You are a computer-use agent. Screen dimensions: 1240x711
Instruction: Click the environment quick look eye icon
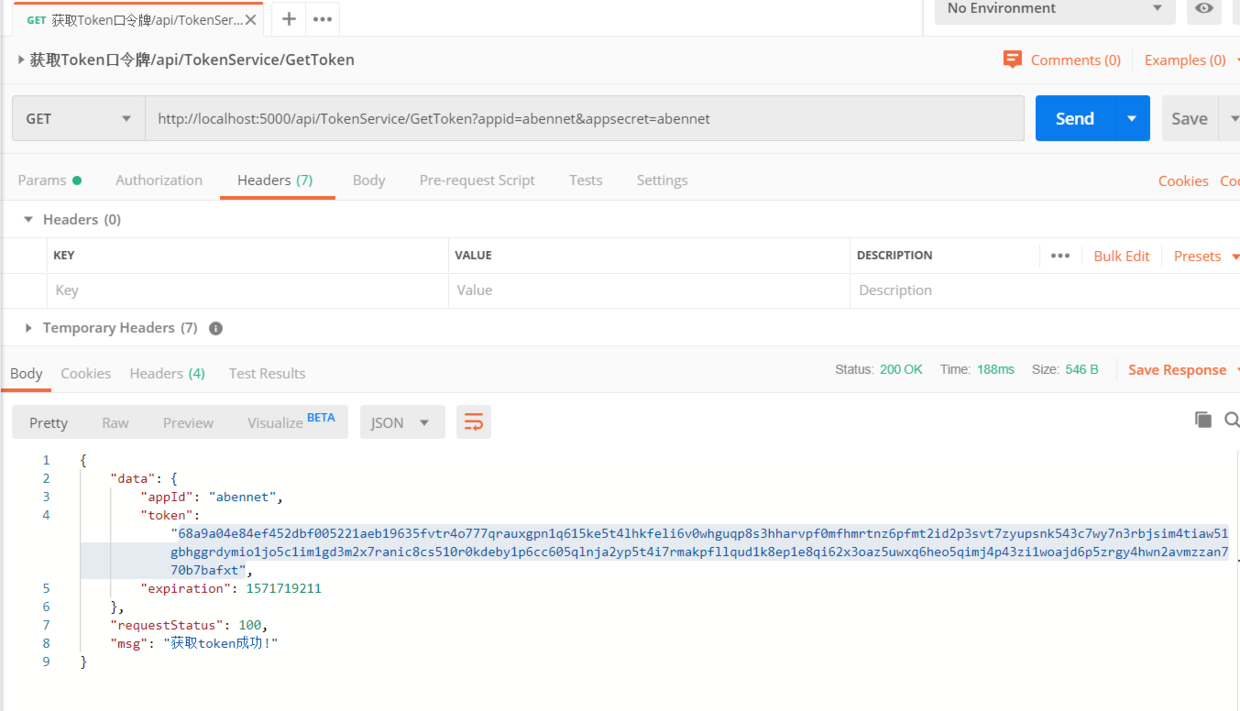click(1204, 9)
